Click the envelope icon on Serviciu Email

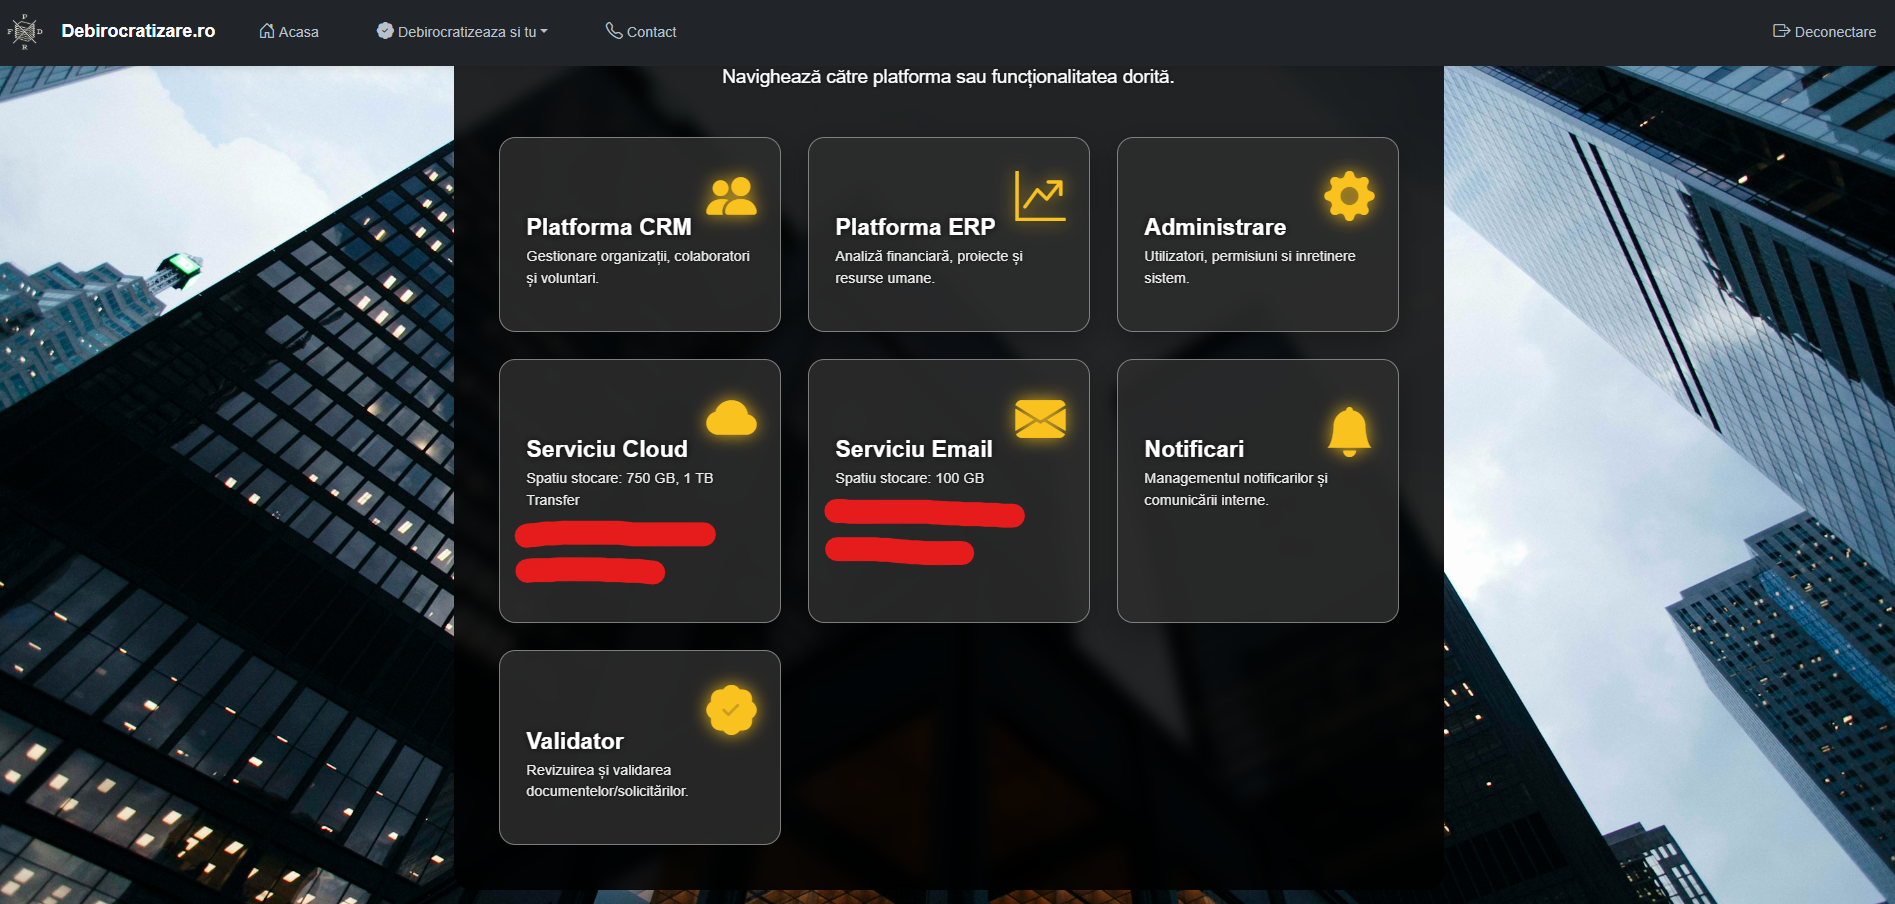[x=1040, y=418]
